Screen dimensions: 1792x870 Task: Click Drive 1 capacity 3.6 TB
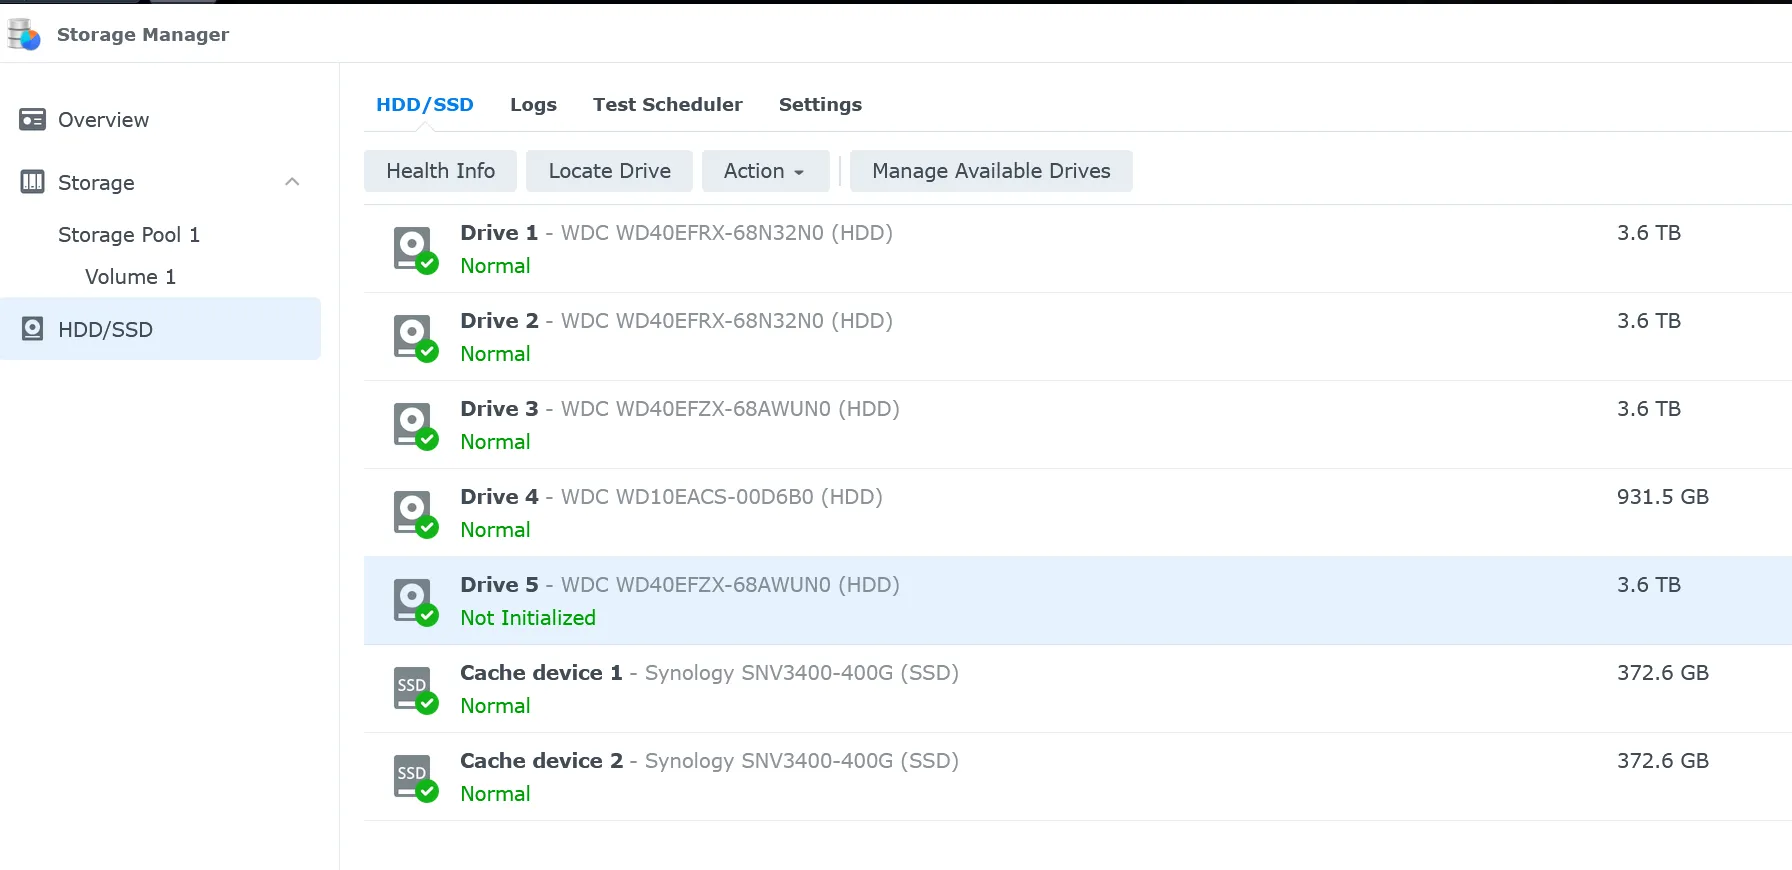1649,233
